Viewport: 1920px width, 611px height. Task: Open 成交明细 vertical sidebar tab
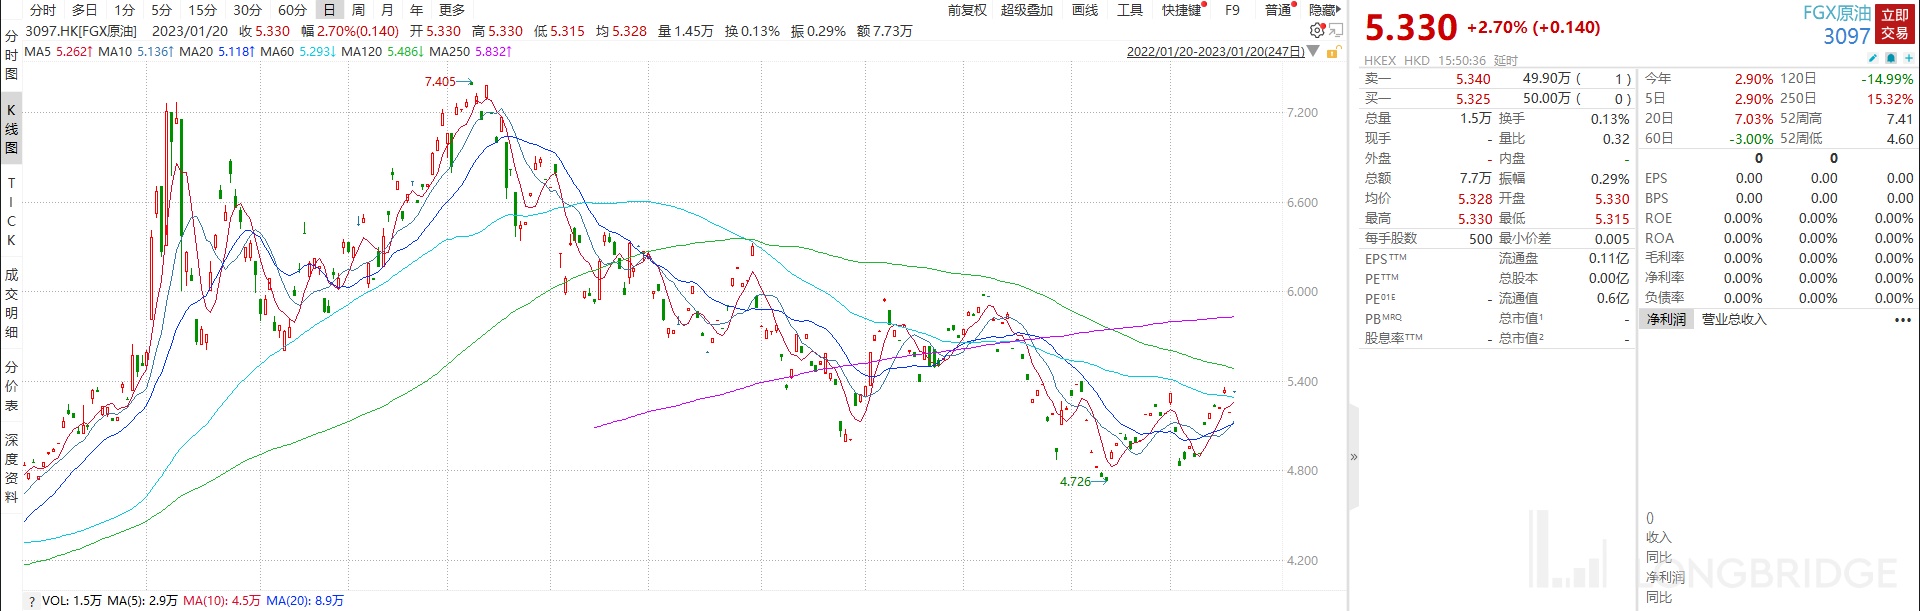point(11,303)
